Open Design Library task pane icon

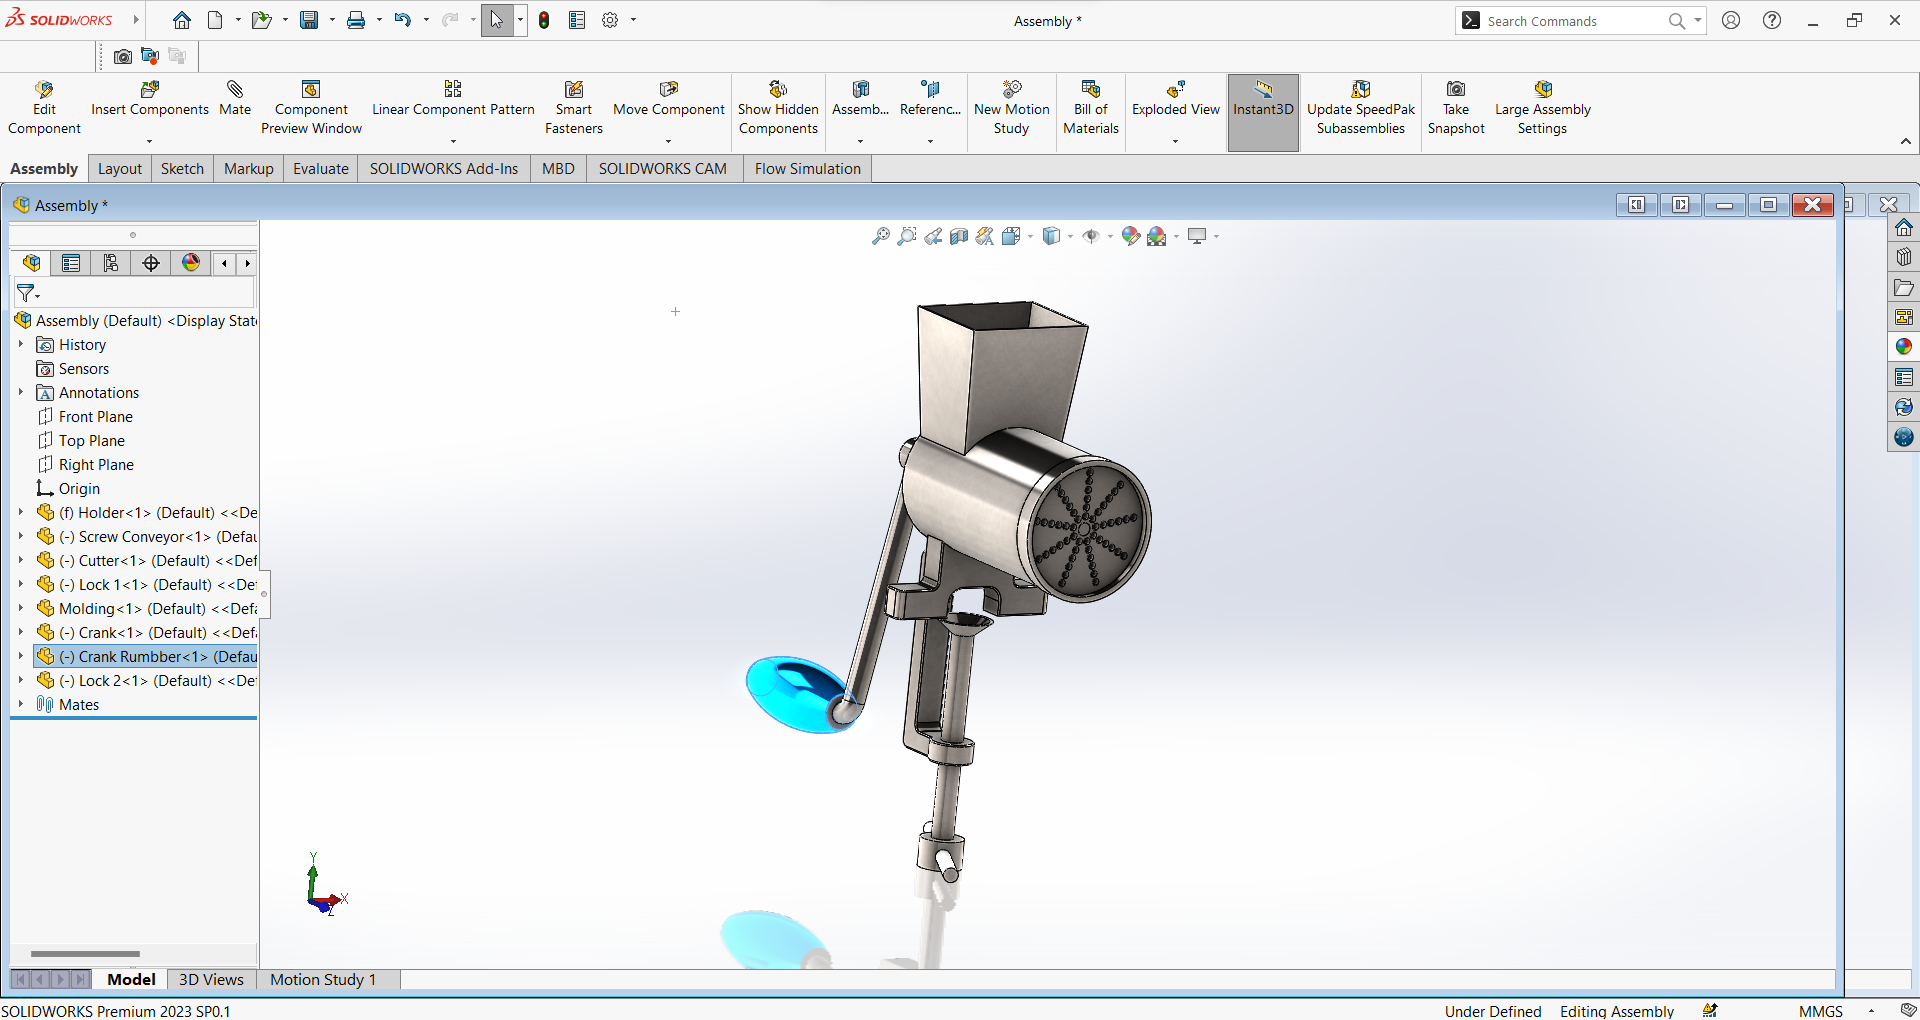[x=1904, y=257]
